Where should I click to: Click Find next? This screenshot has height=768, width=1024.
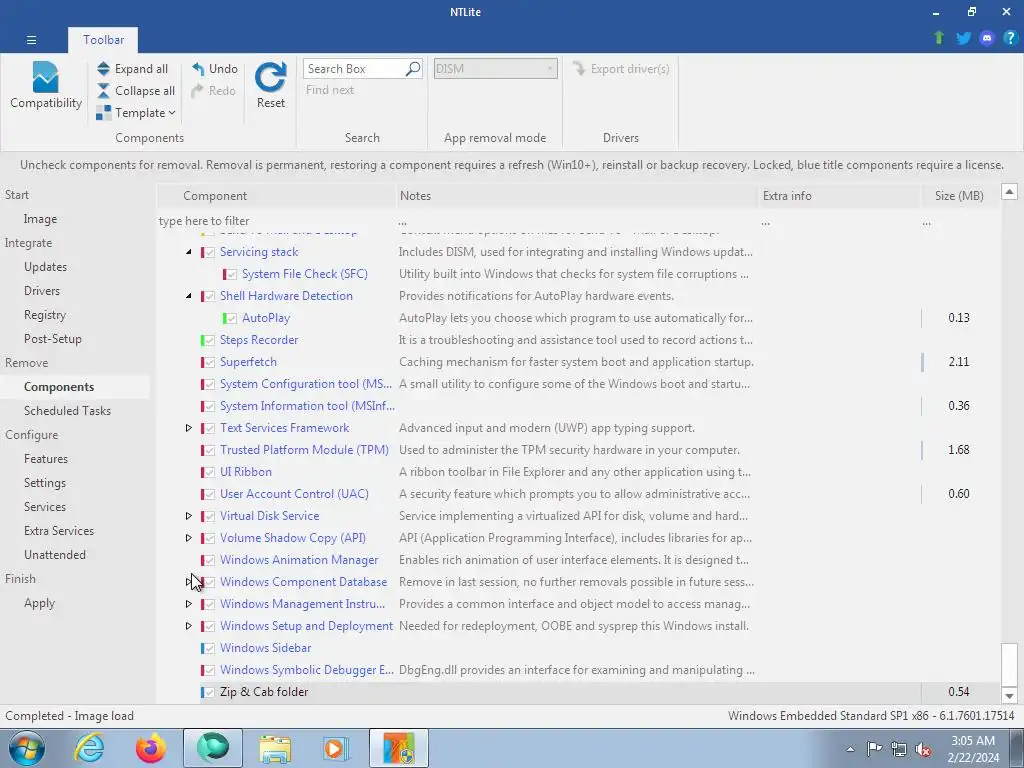[x=330, y=90]
